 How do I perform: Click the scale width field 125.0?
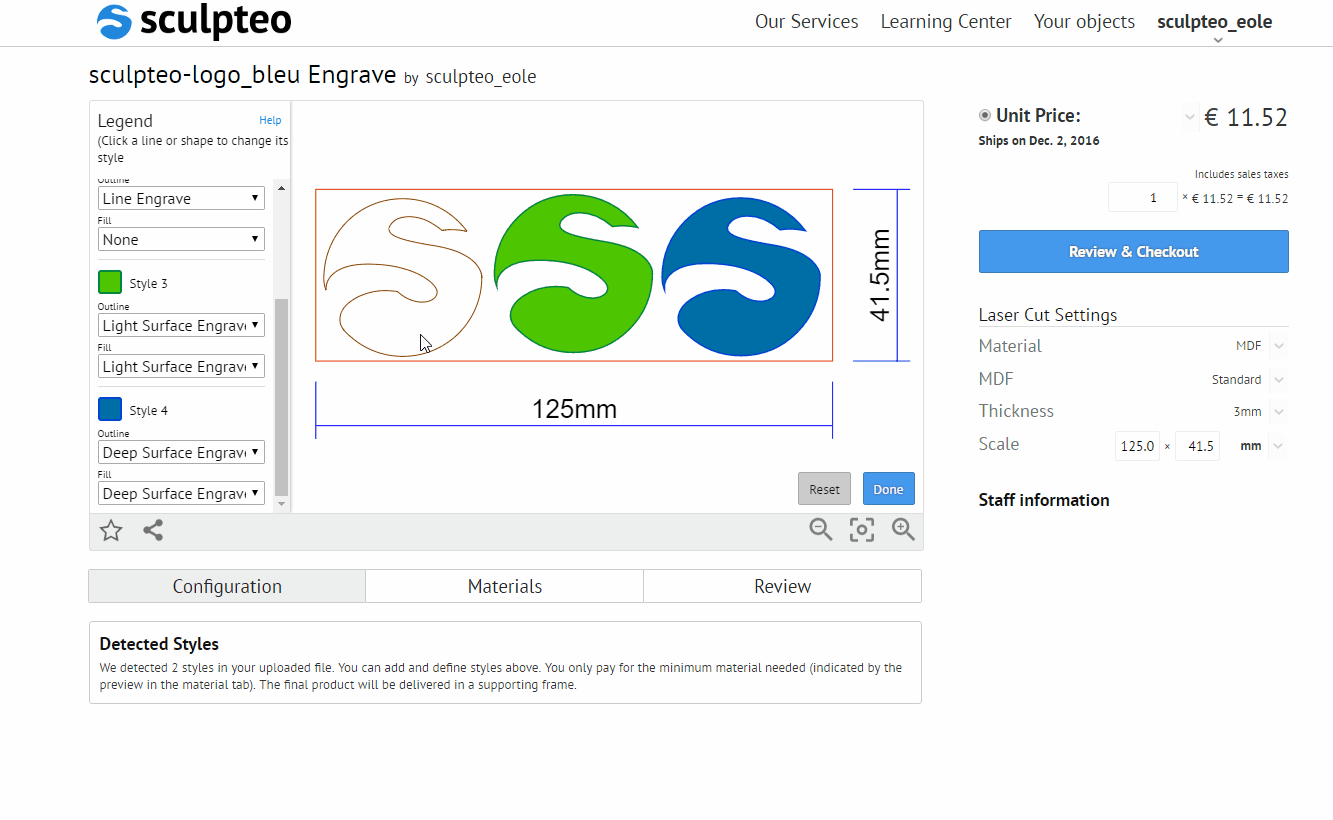(x=1137, y=446)
